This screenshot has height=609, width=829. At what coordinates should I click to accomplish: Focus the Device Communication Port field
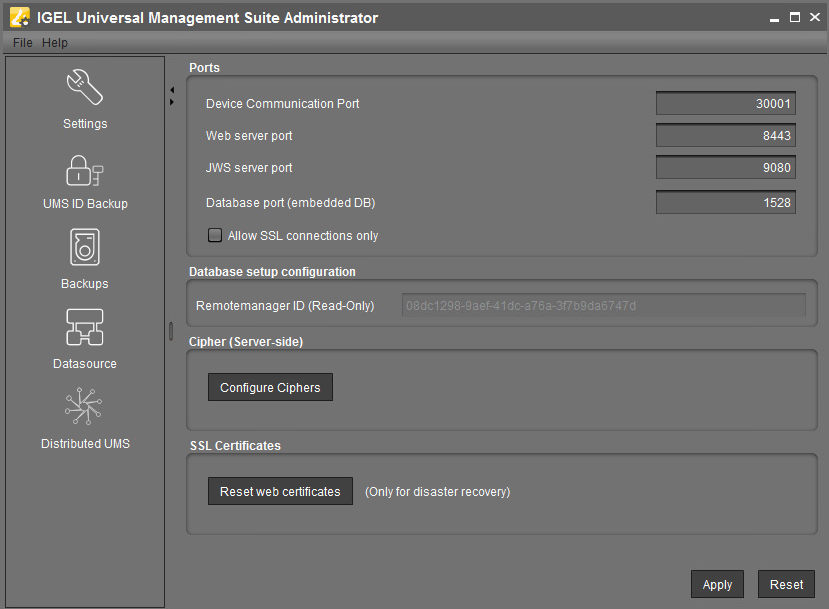(726, 103)
